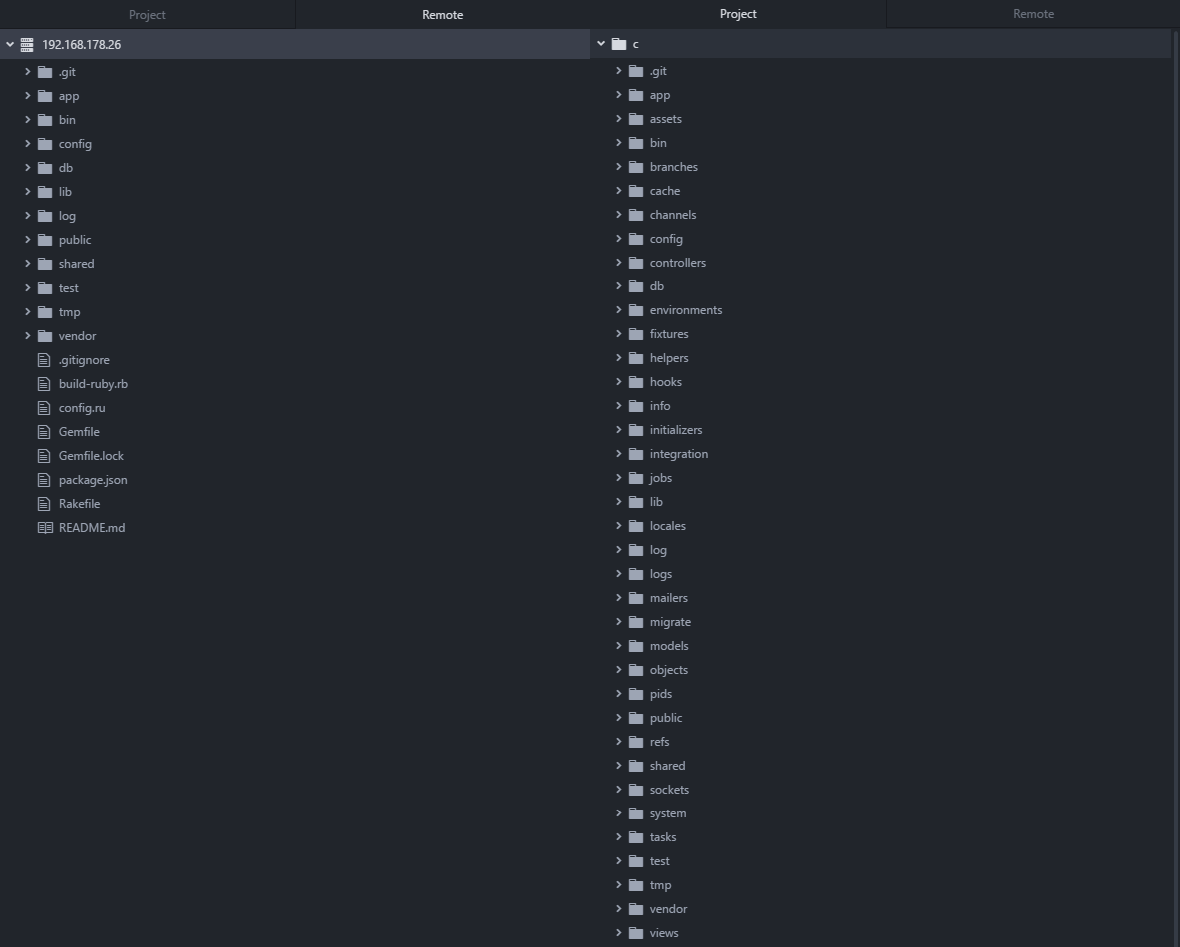Select the Gemfile.lock entry

click(x=90, y=455)
